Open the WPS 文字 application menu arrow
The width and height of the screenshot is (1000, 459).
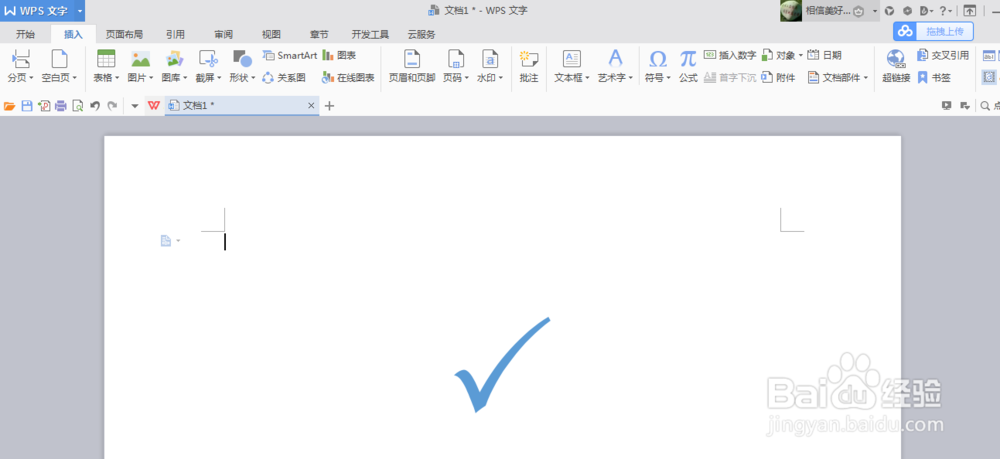[x=79, y=11]
